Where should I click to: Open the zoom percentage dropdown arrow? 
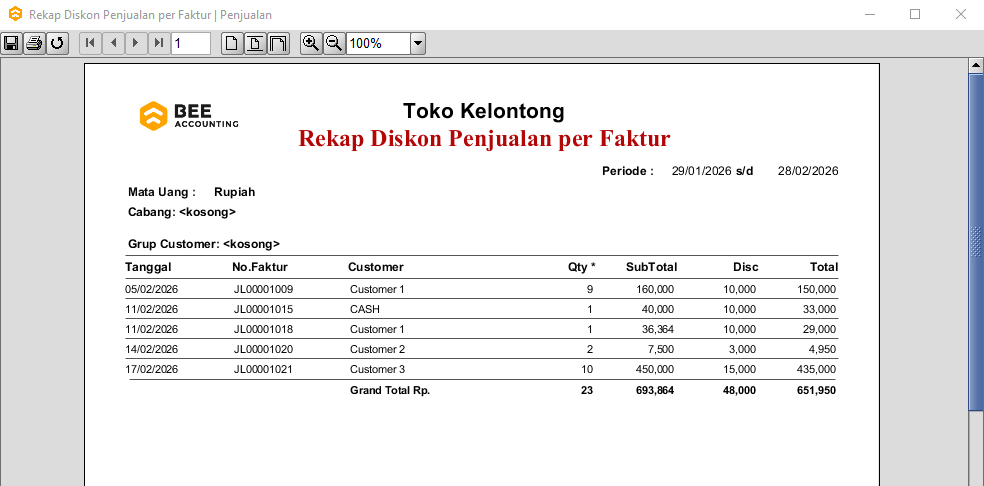(x=418, y=43)
